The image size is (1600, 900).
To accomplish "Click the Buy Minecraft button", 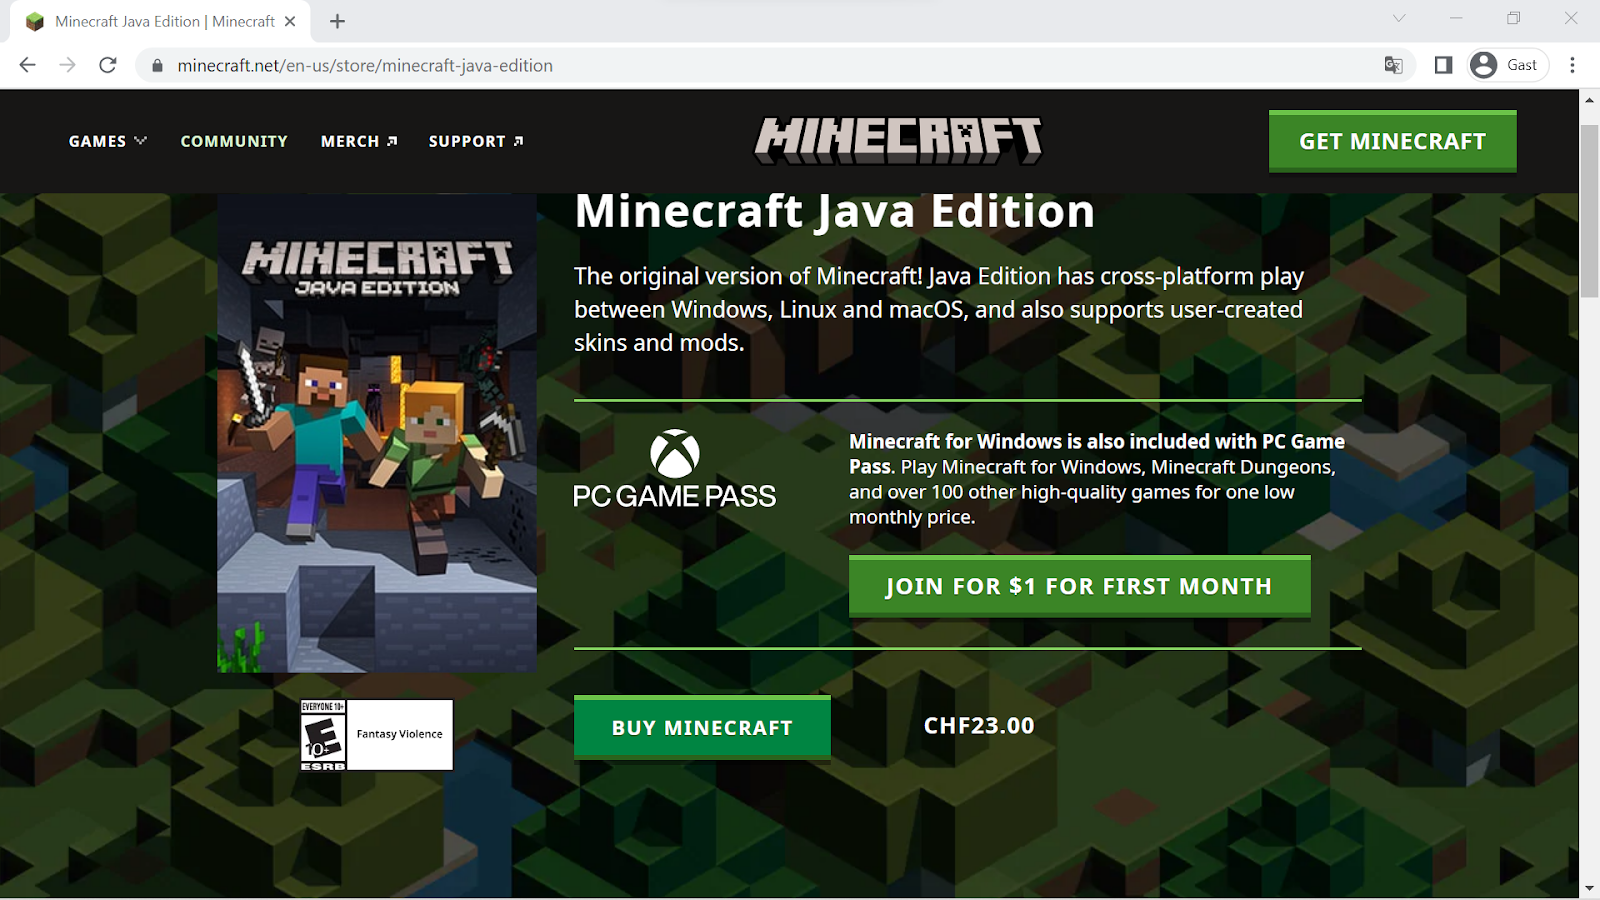I will click(x=702, y=728).
